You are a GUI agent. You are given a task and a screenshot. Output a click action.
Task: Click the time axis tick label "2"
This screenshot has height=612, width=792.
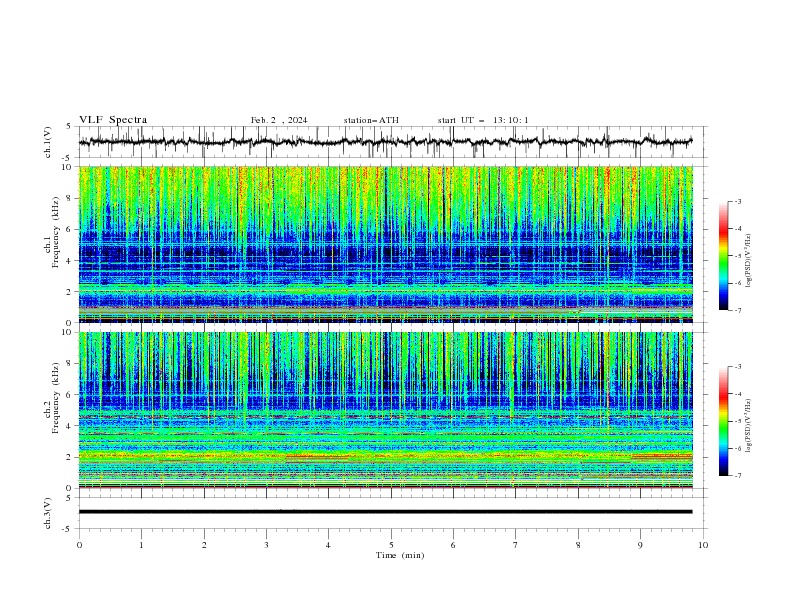pyautogui.click(x=204, y=545)
